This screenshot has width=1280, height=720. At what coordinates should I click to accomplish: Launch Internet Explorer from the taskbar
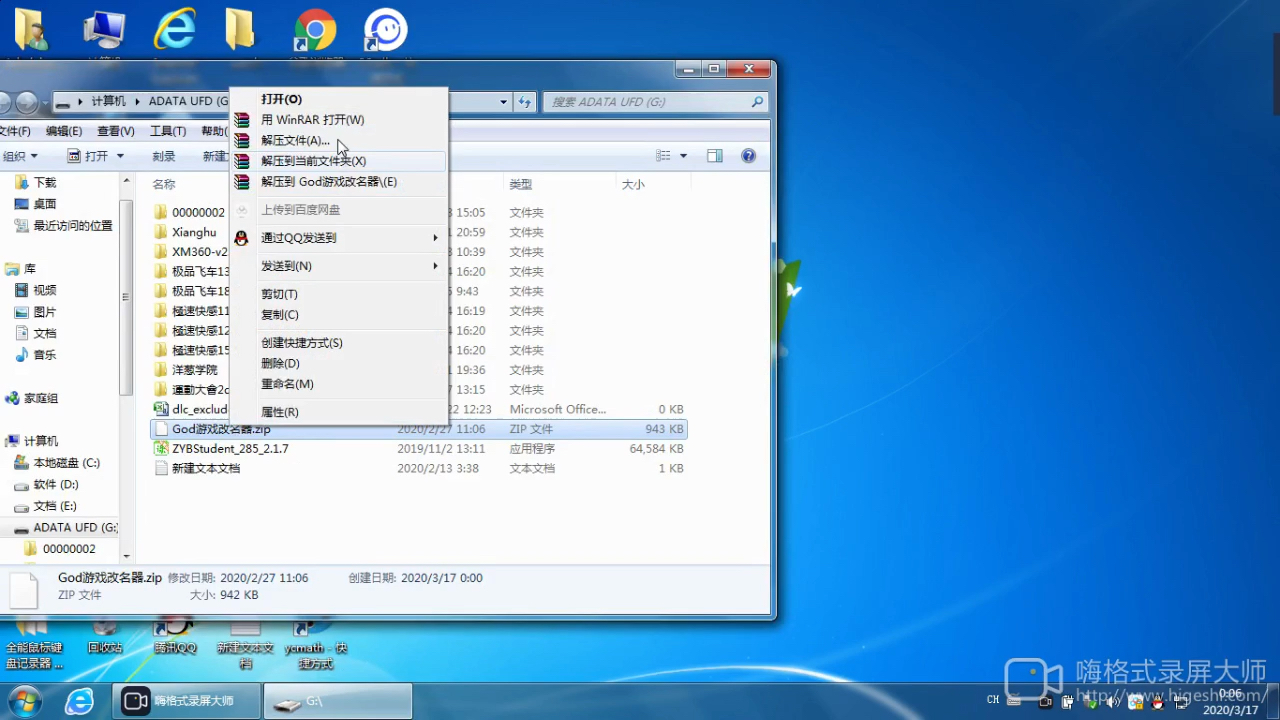[79, 700]
